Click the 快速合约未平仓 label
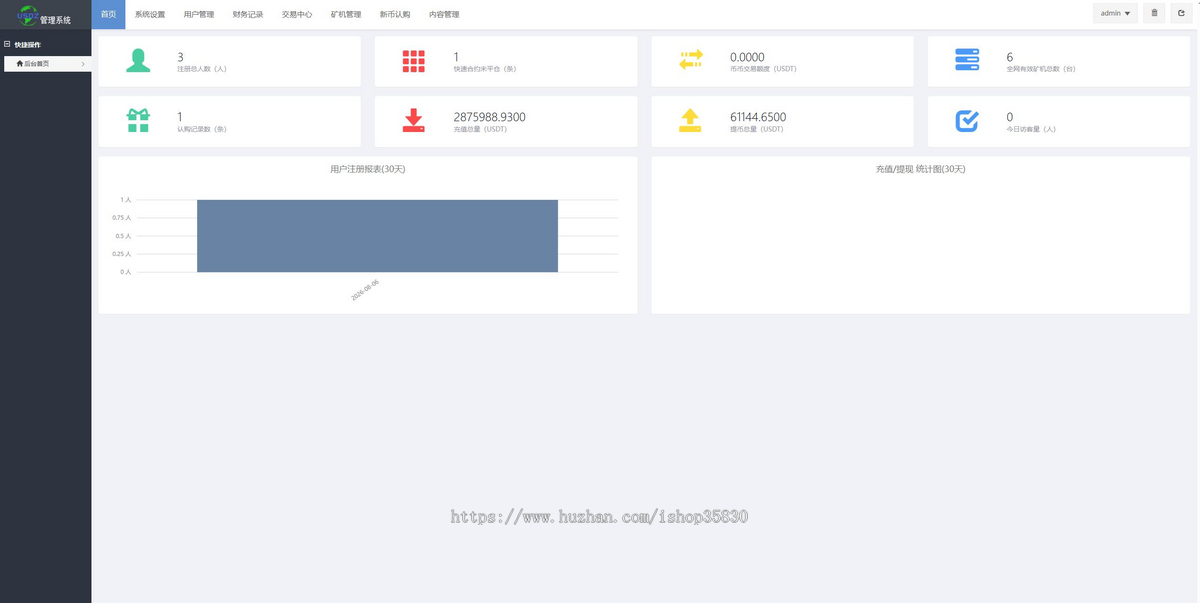1200x603 pixels. click(485, 69)
